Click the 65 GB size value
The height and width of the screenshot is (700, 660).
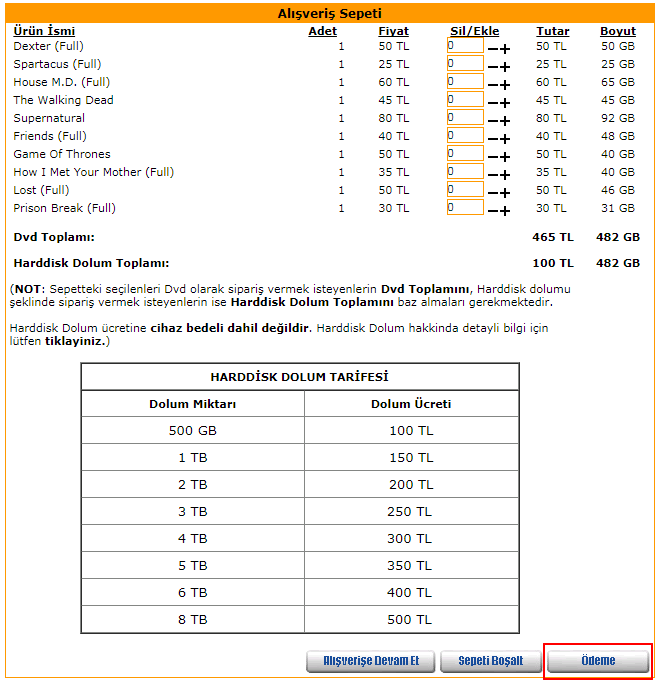click(618, 82)
